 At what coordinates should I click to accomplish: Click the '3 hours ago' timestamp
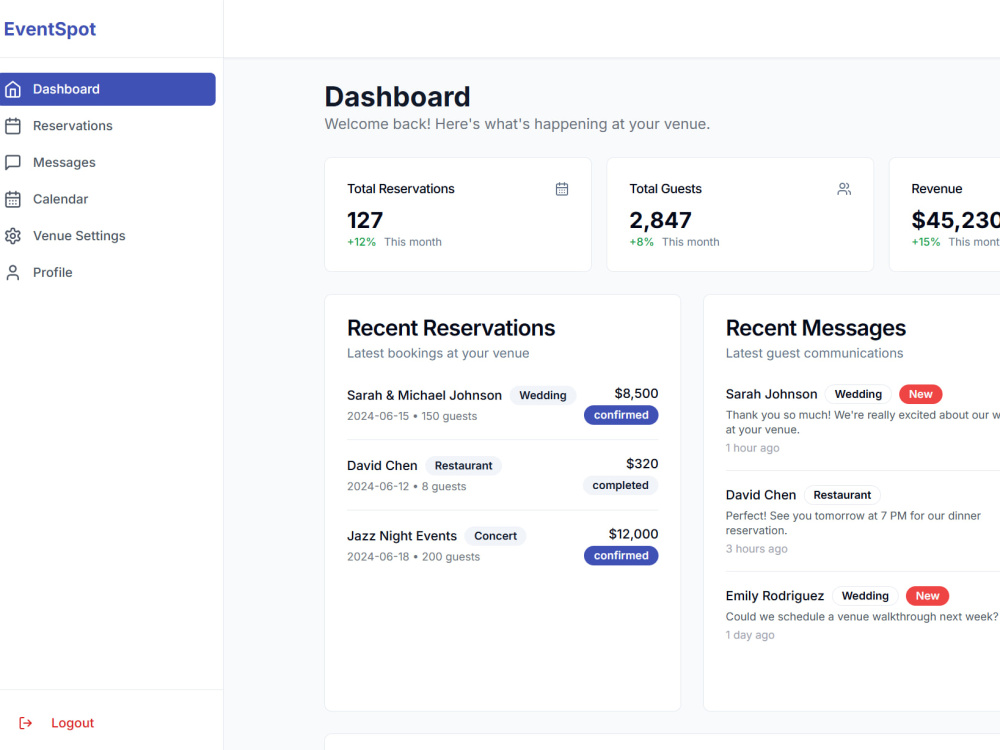[x=756, y=548]
